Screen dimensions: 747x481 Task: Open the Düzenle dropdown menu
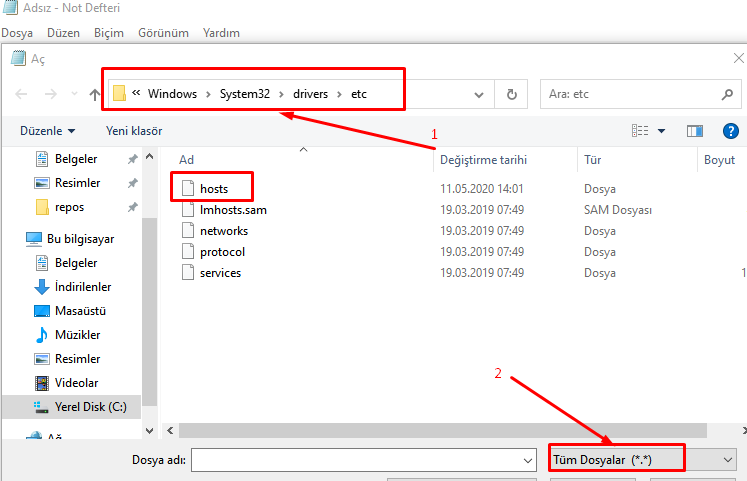48,131
